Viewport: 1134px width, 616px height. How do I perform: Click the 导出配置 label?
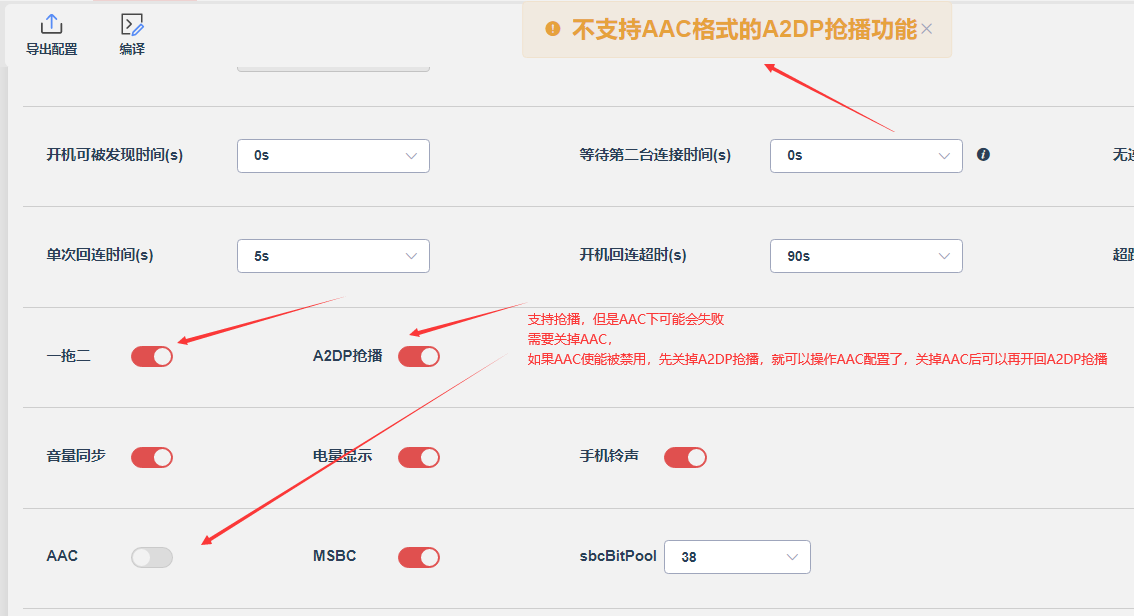click(51, 49)
